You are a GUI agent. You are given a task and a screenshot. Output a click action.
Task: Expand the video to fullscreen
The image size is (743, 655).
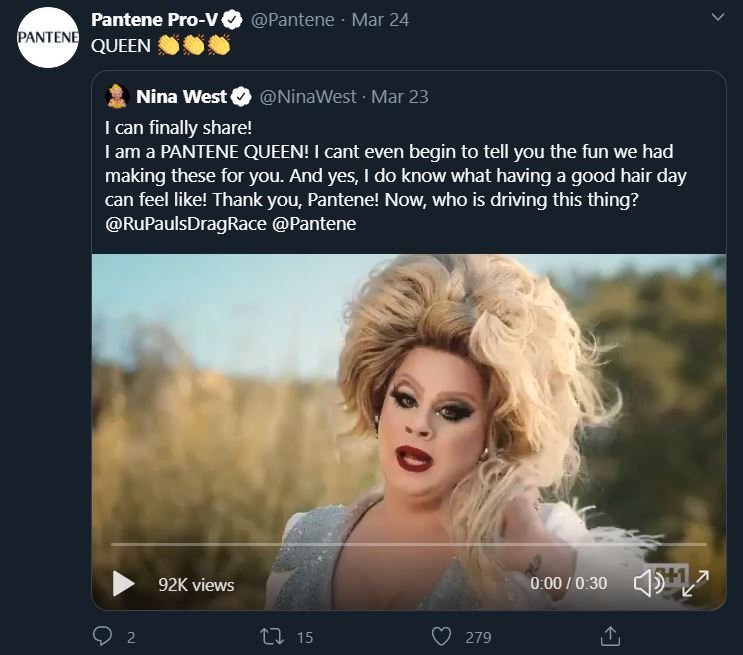(695, 583)
